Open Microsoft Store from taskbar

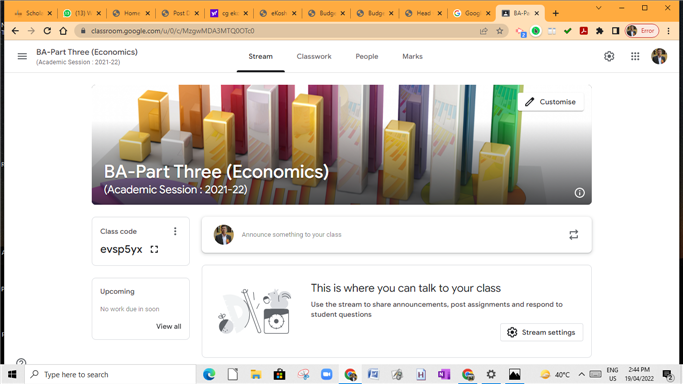click(279, 374)
